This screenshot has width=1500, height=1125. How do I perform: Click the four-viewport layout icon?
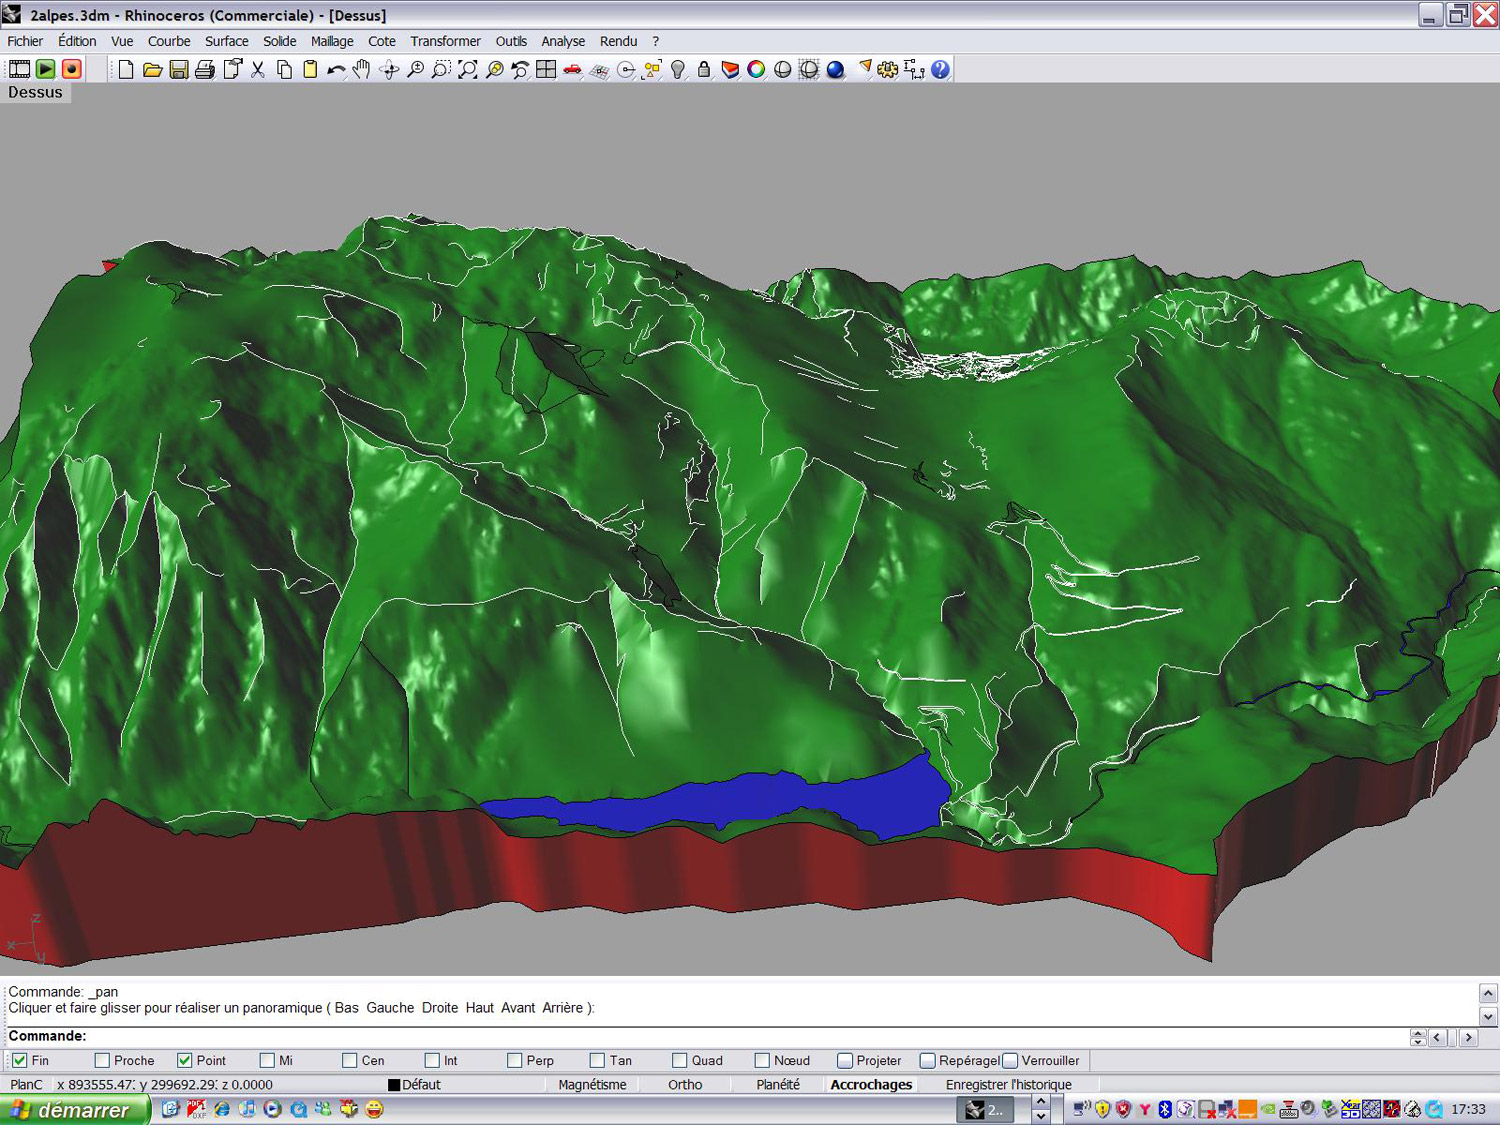point(546,69)
